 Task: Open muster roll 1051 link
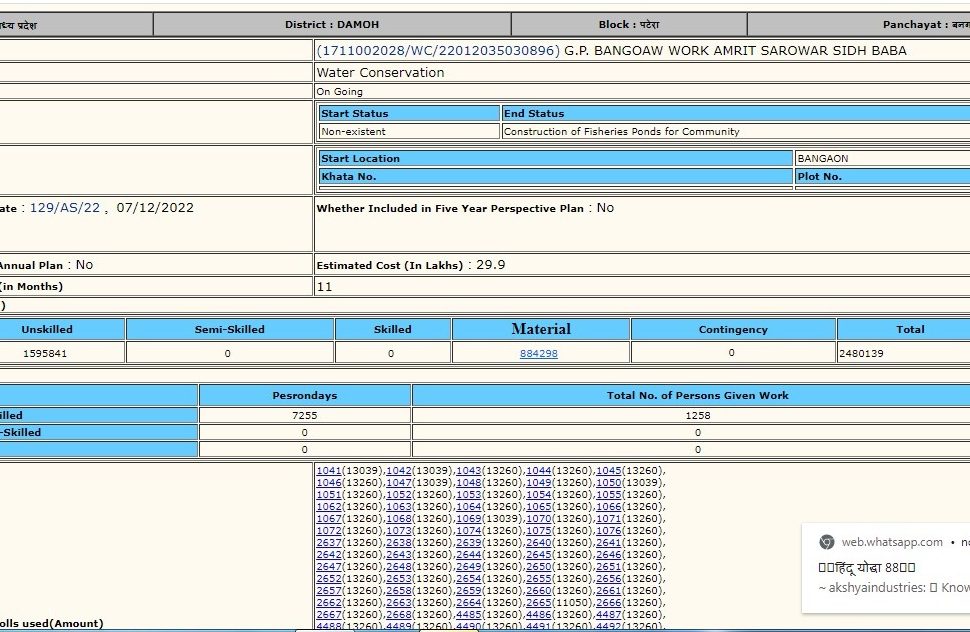[328, 495]
